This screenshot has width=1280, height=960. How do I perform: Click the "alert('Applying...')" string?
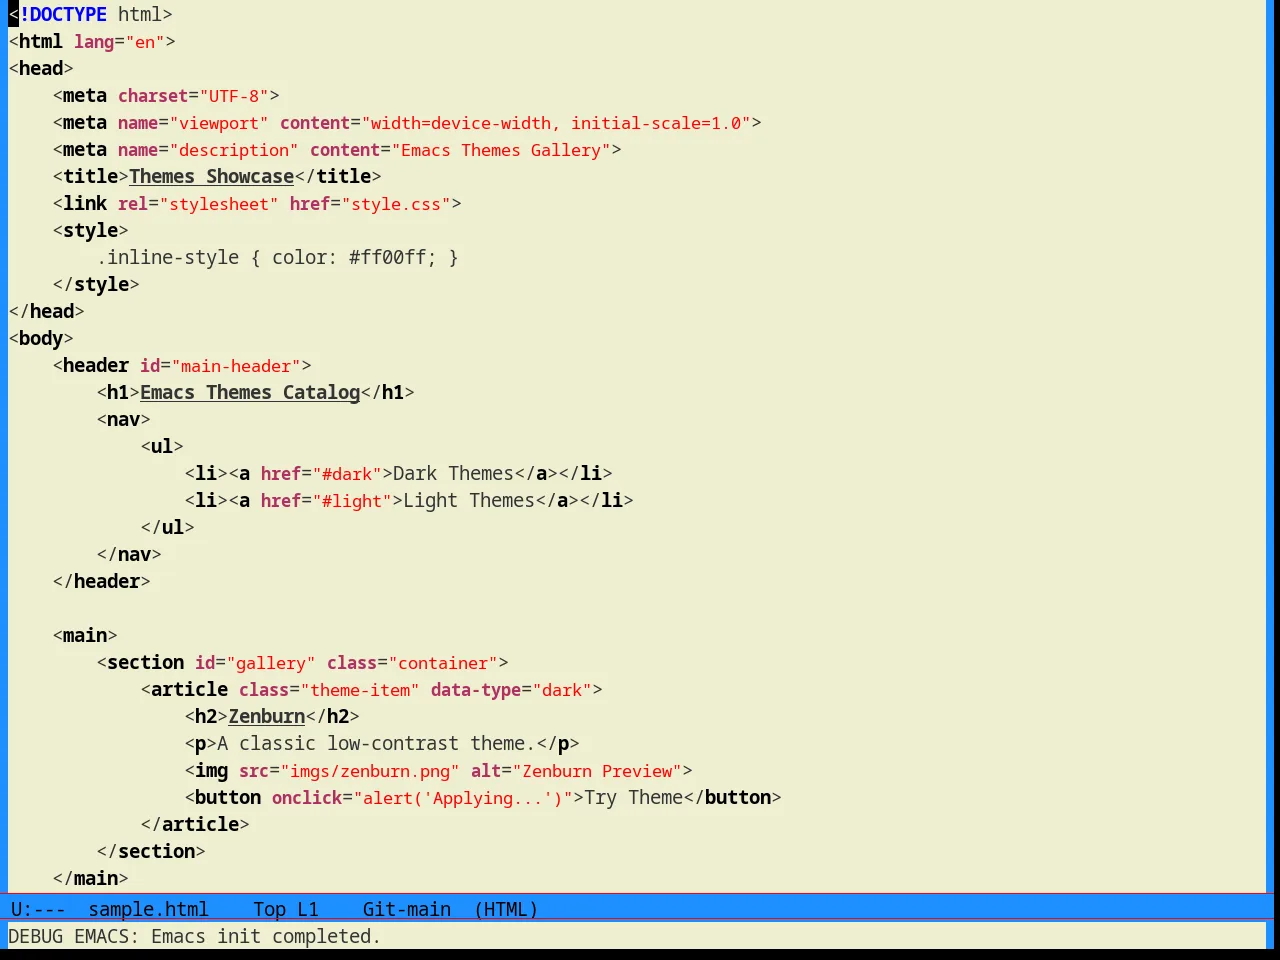tap(463, 797)
